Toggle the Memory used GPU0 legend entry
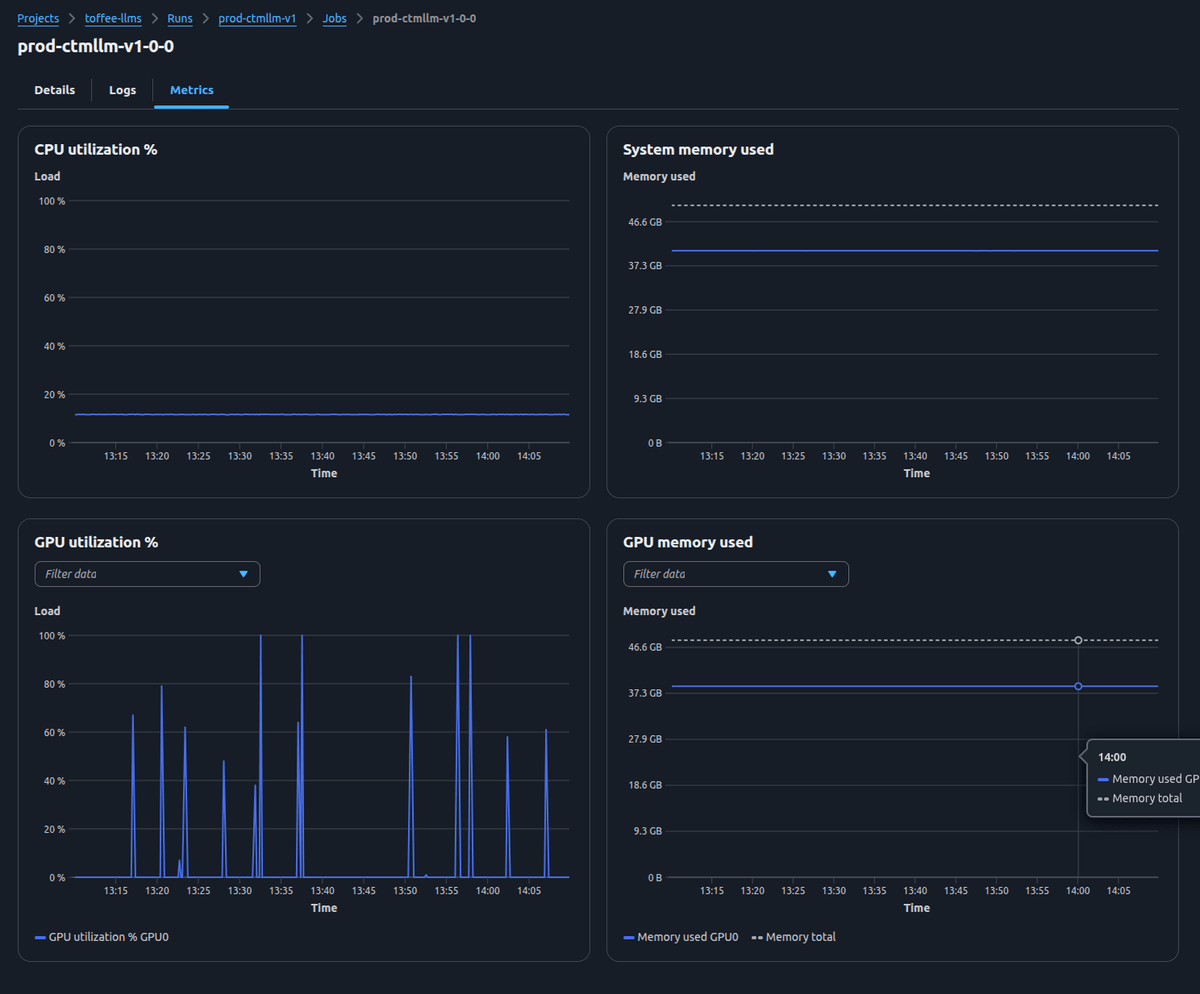The height and width of the screenshot is (994, 1200). point(680,937)
